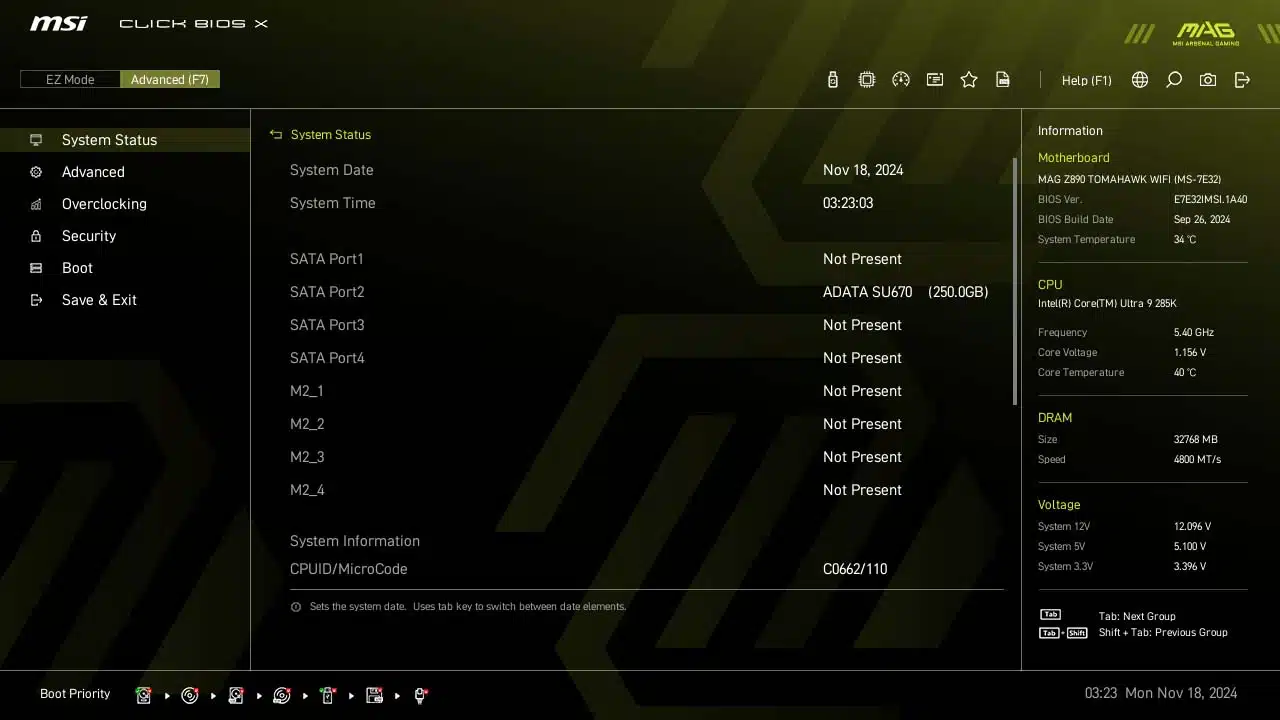Select first hard disk icon in Boot Priority
This screenshot has width=1280, height=720.
[144, 695]
